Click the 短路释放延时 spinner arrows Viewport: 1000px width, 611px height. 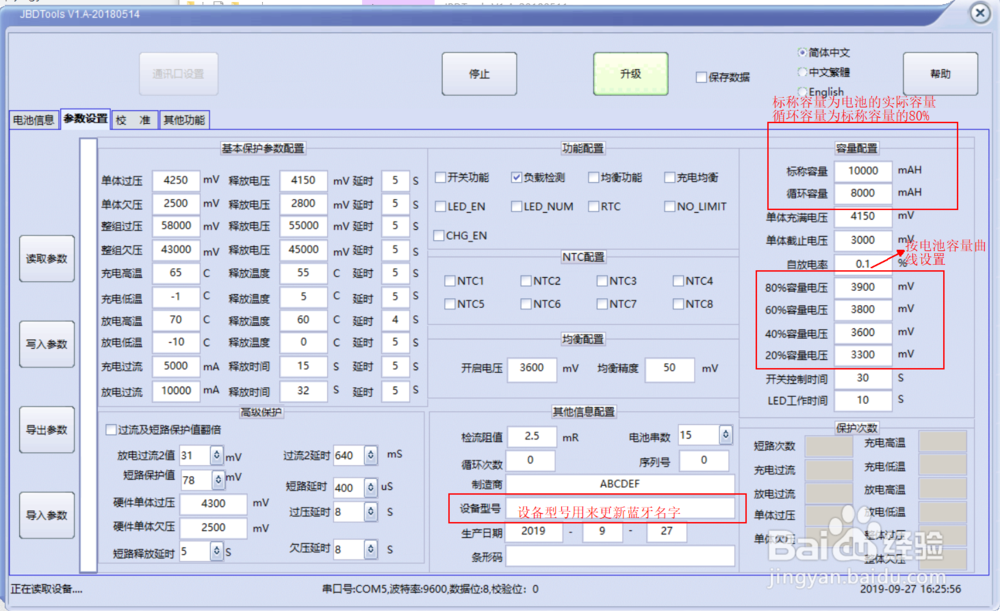(217, 551)
